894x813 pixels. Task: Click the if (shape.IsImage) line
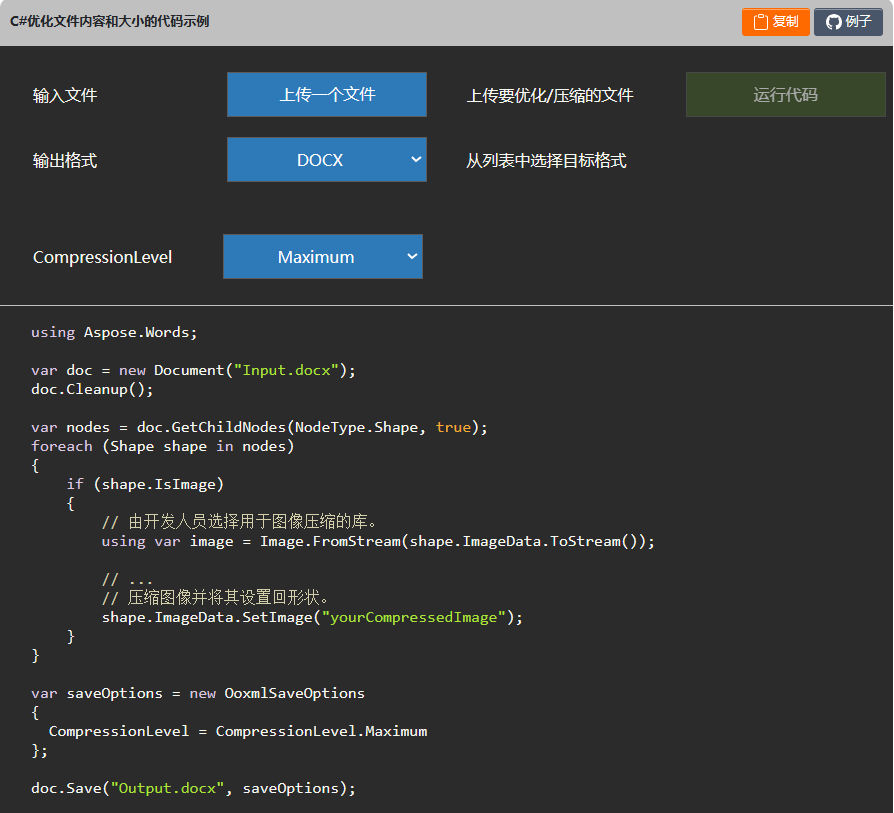pyautogui.click(x=145, y=485)
